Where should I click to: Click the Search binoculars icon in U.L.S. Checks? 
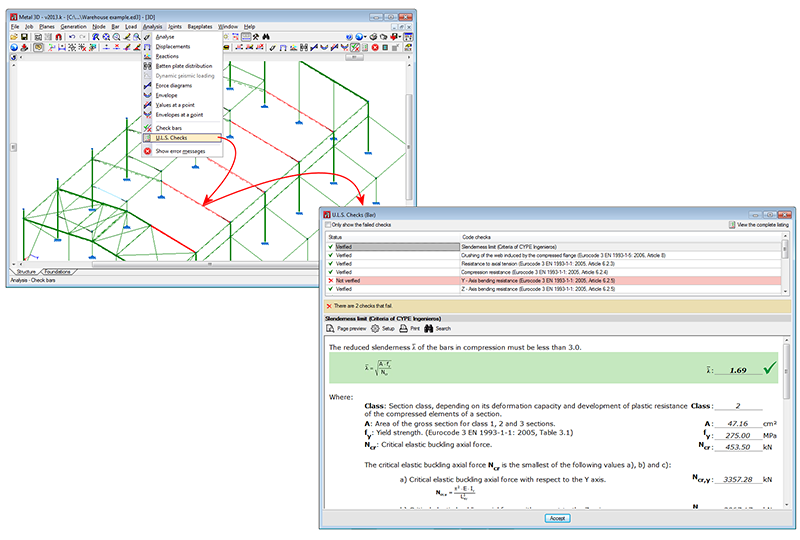click(429, 329)
